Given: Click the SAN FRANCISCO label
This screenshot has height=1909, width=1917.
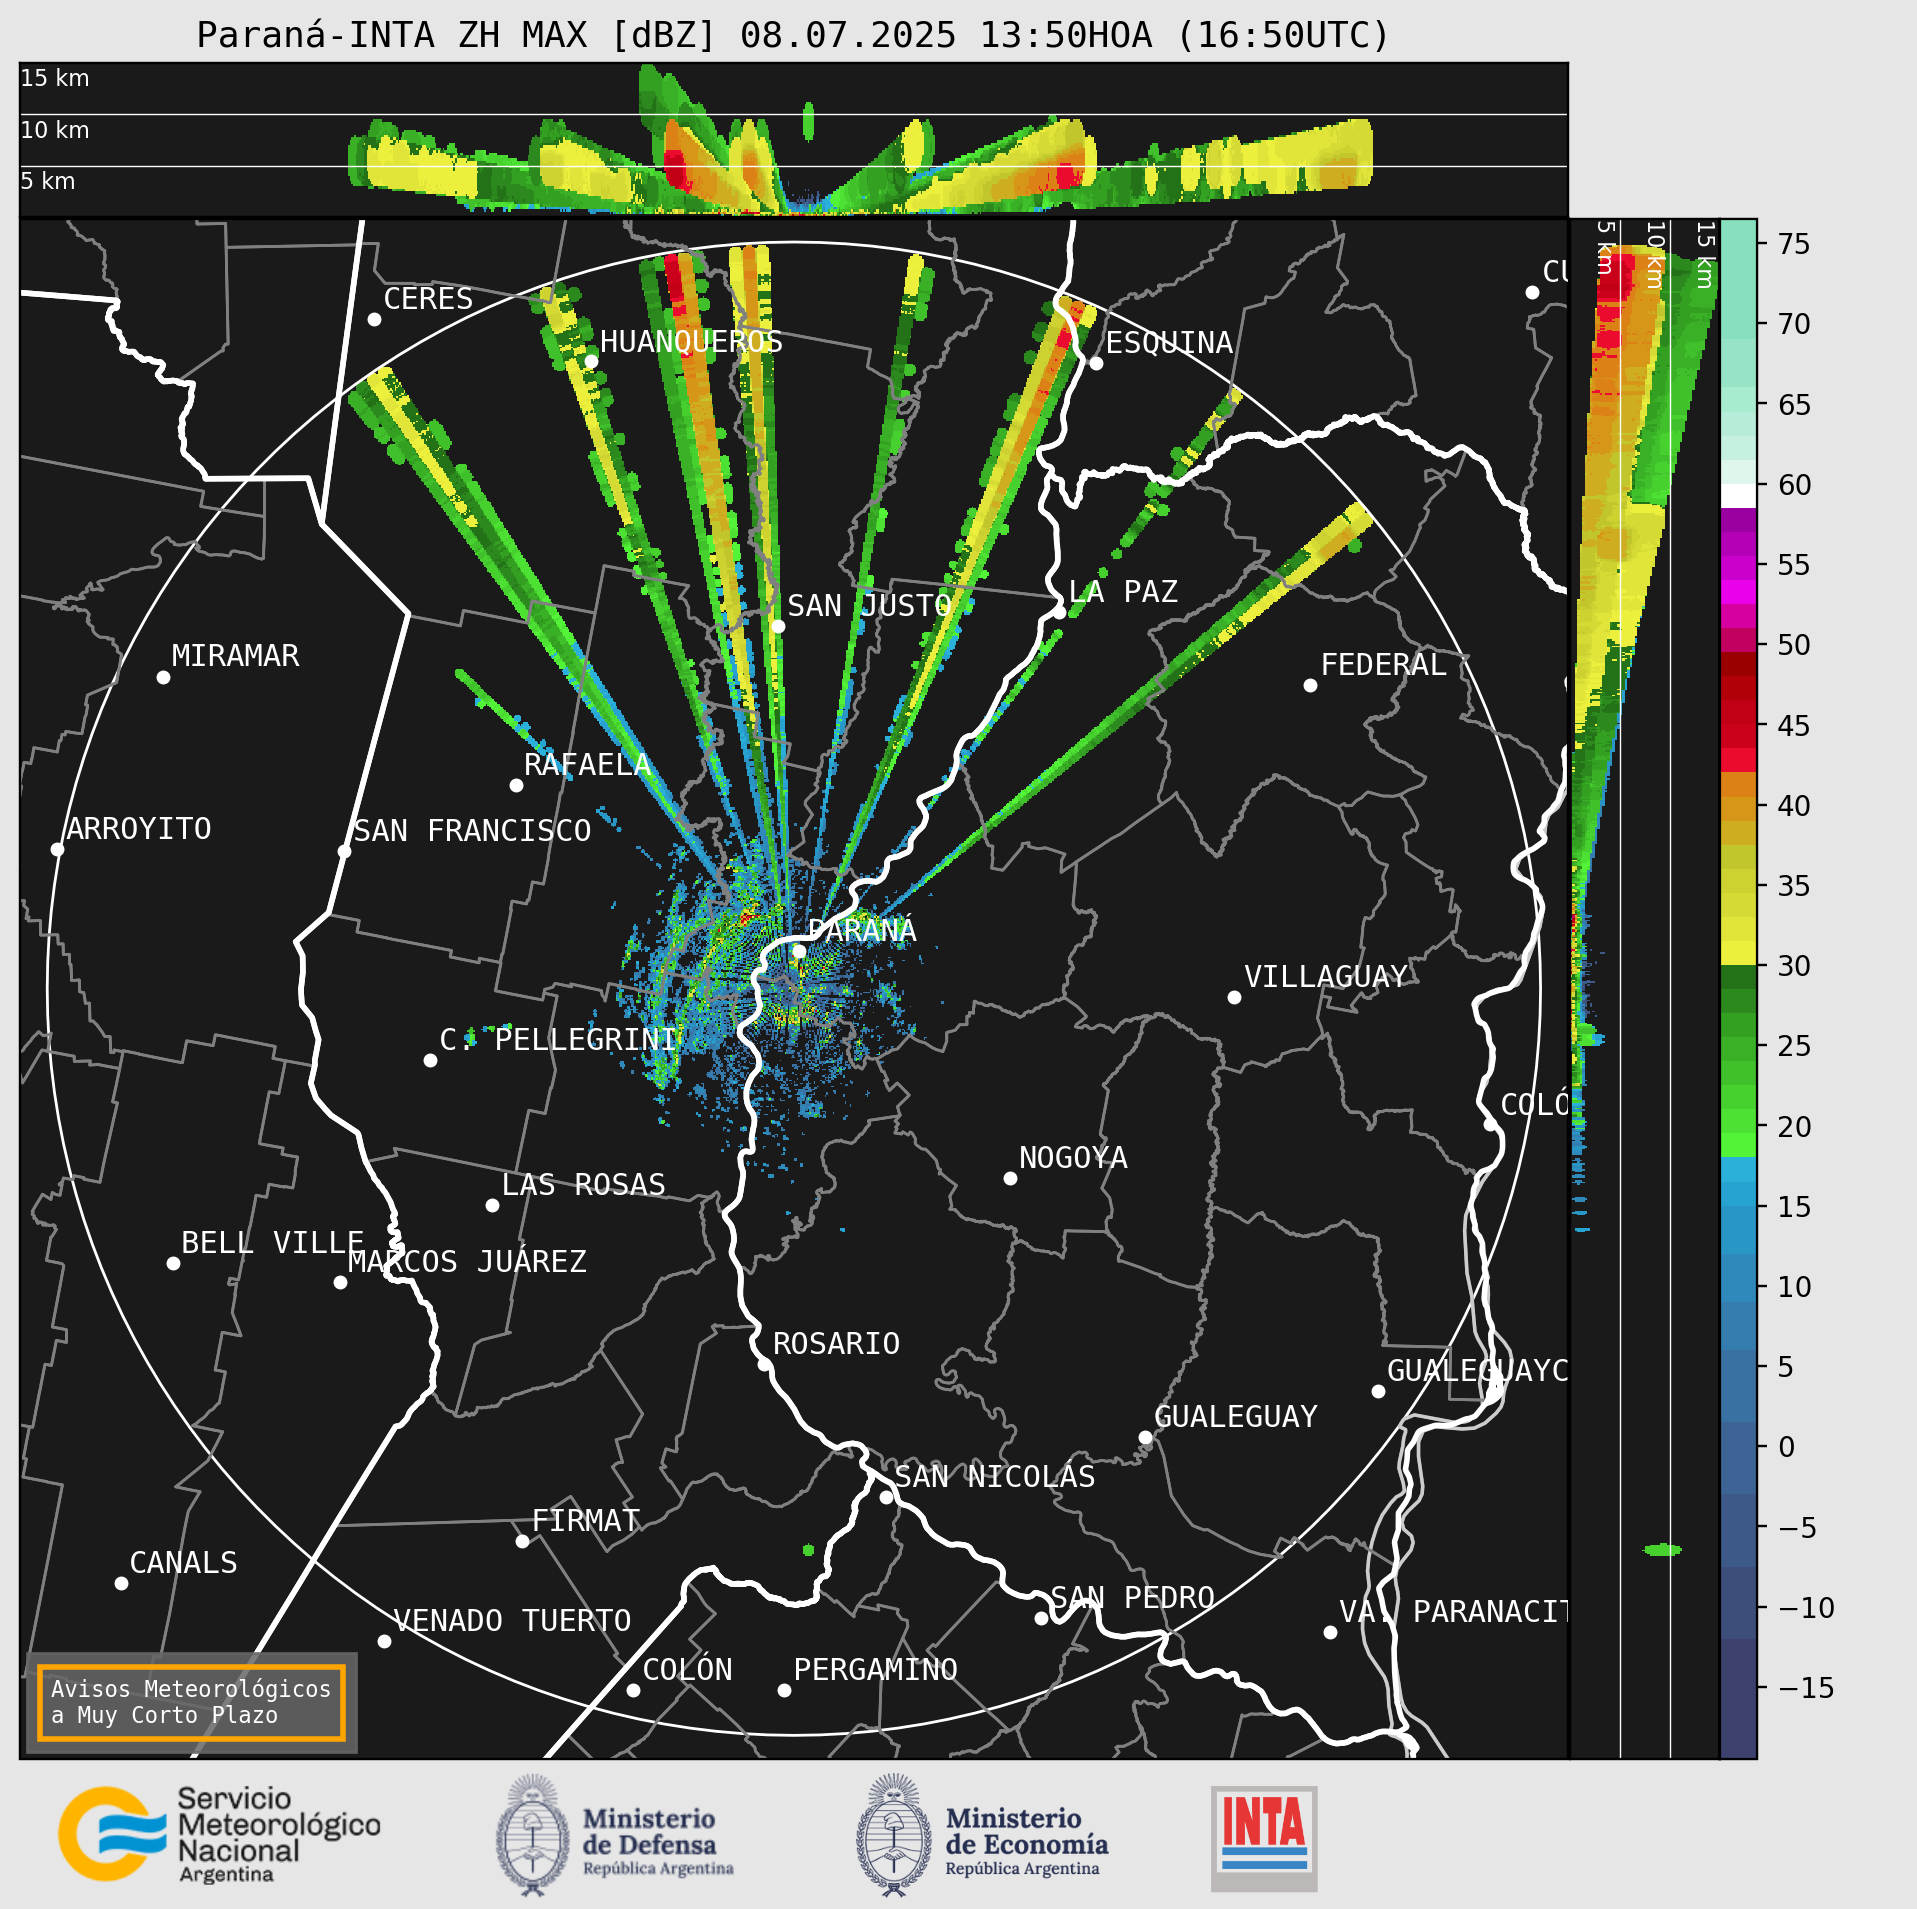Looking at the screenshot, I should [472, 830].
